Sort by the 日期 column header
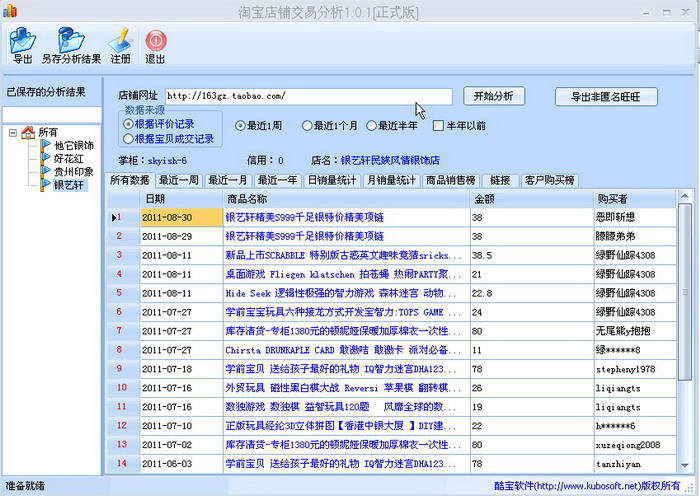 [x=181, y=199]
